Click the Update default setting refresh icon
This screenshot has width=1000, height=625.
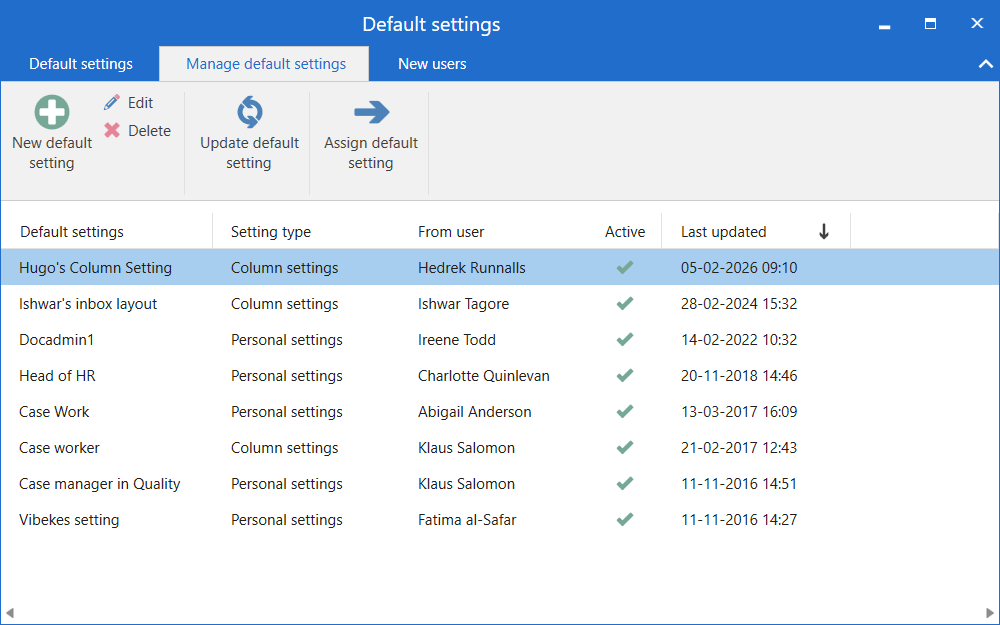[x=249, y=112]
